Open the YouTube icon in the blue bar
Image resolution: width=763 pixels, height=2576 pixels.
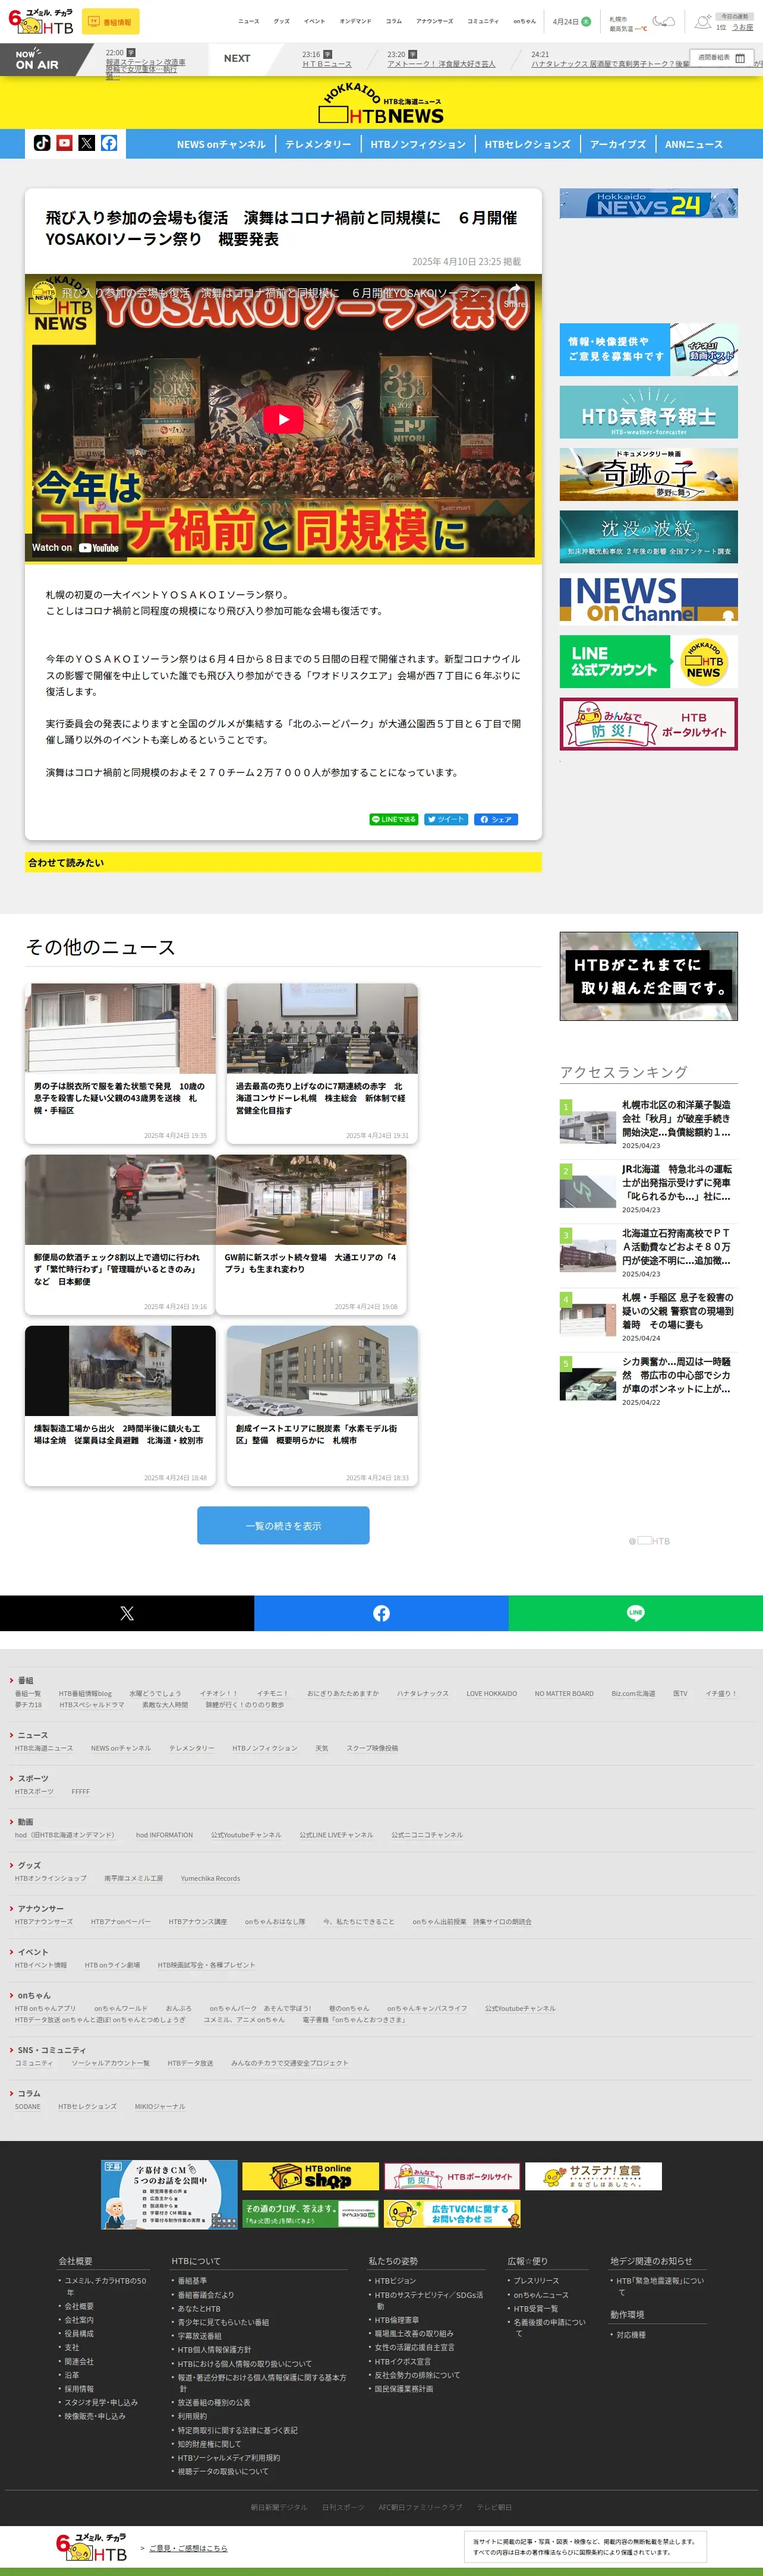coord(64,143)
